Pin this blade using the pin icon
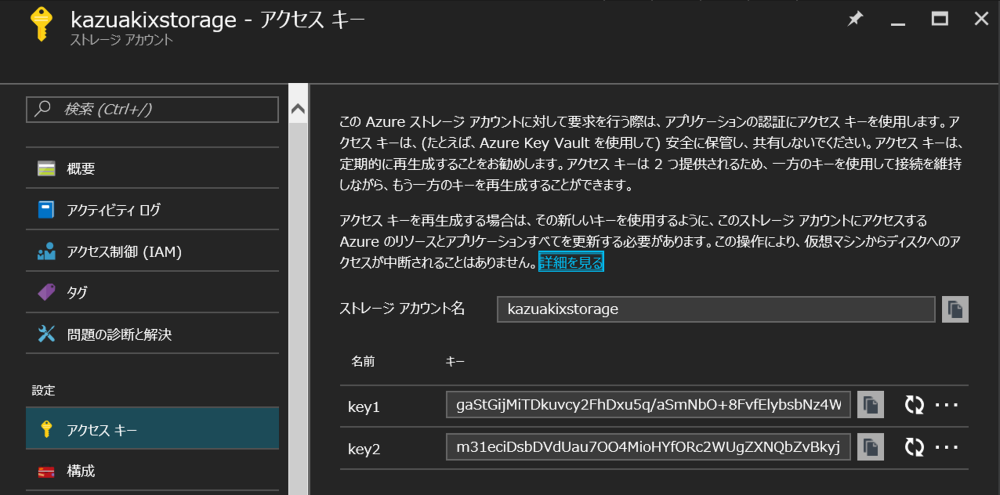The height and width of the screenshot is (495, 1000). [854, 20]
